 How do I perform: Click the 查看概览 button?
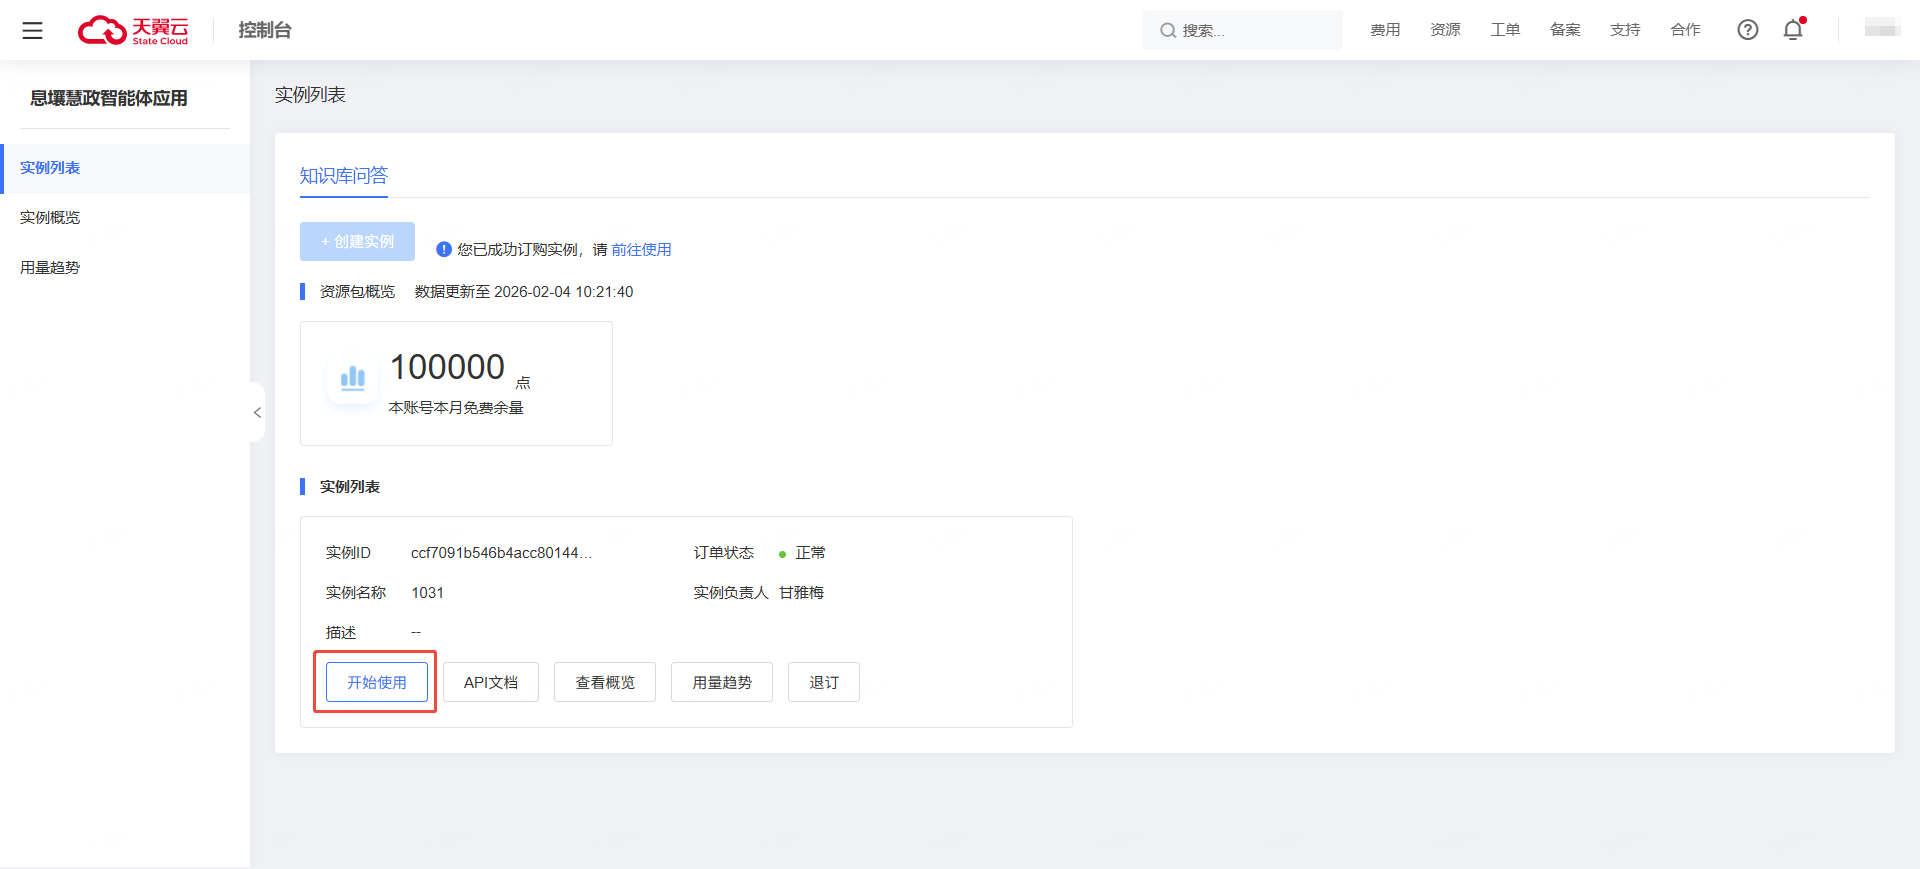coord(605,682)
